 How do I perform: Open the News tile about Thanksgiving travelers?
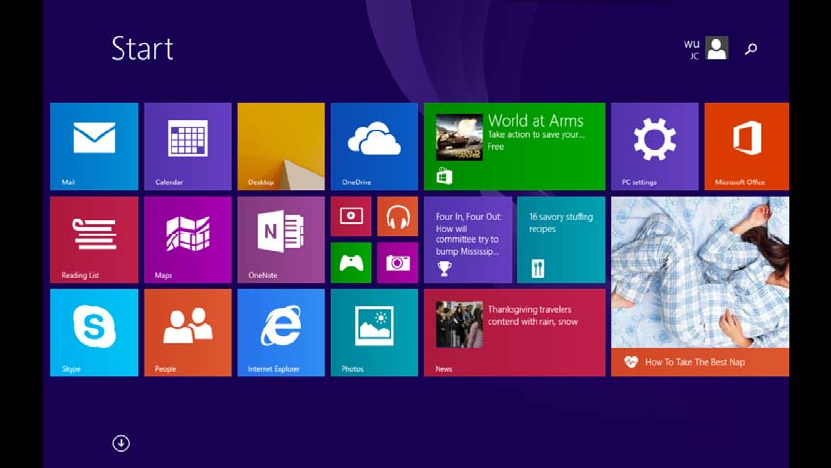[x=514, y=333]
